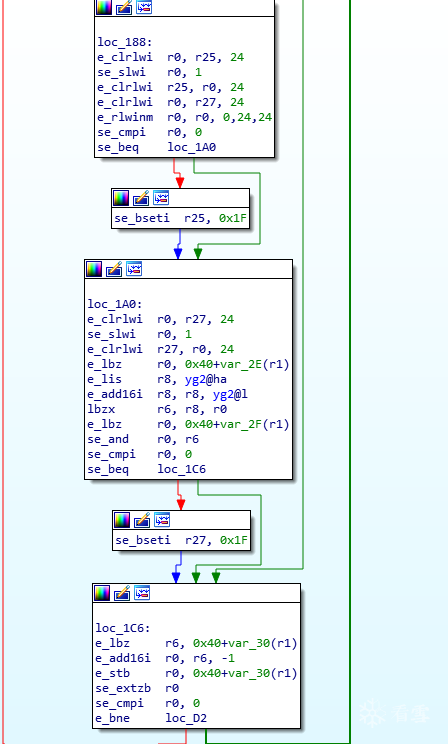The image size is (448, 744).
Task: Follow yg2@ha symbol in e_lis line
Action: click(x=205, y=380)
